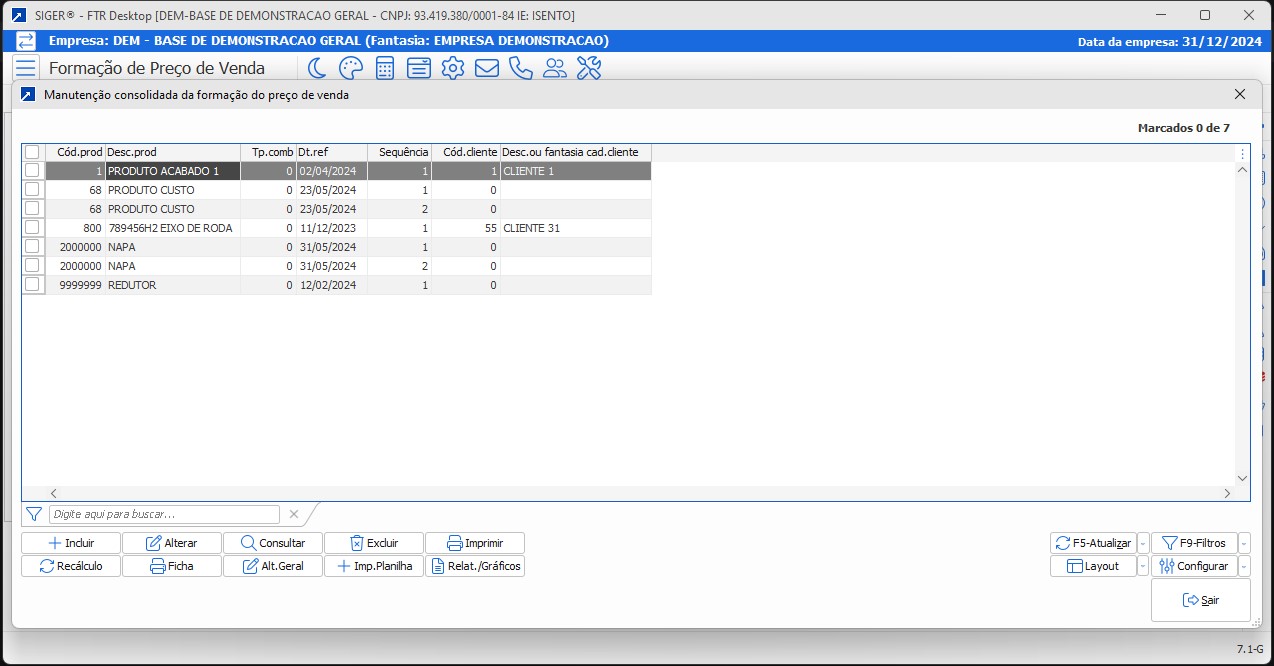Check the NAPA sequence 2 row checkbox
The image size is (1274, 666).
click(x=32, y=266)
